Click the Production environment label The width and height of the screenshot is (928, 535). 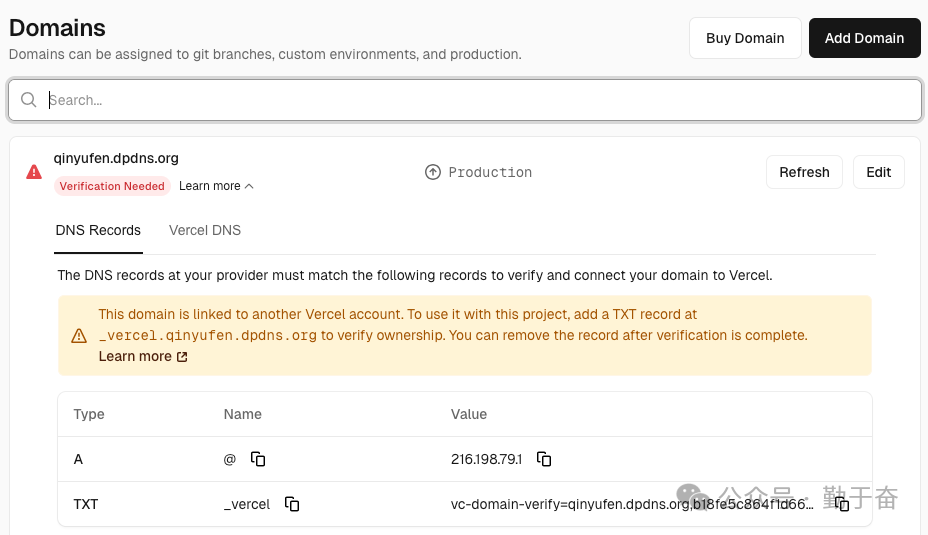490,172
